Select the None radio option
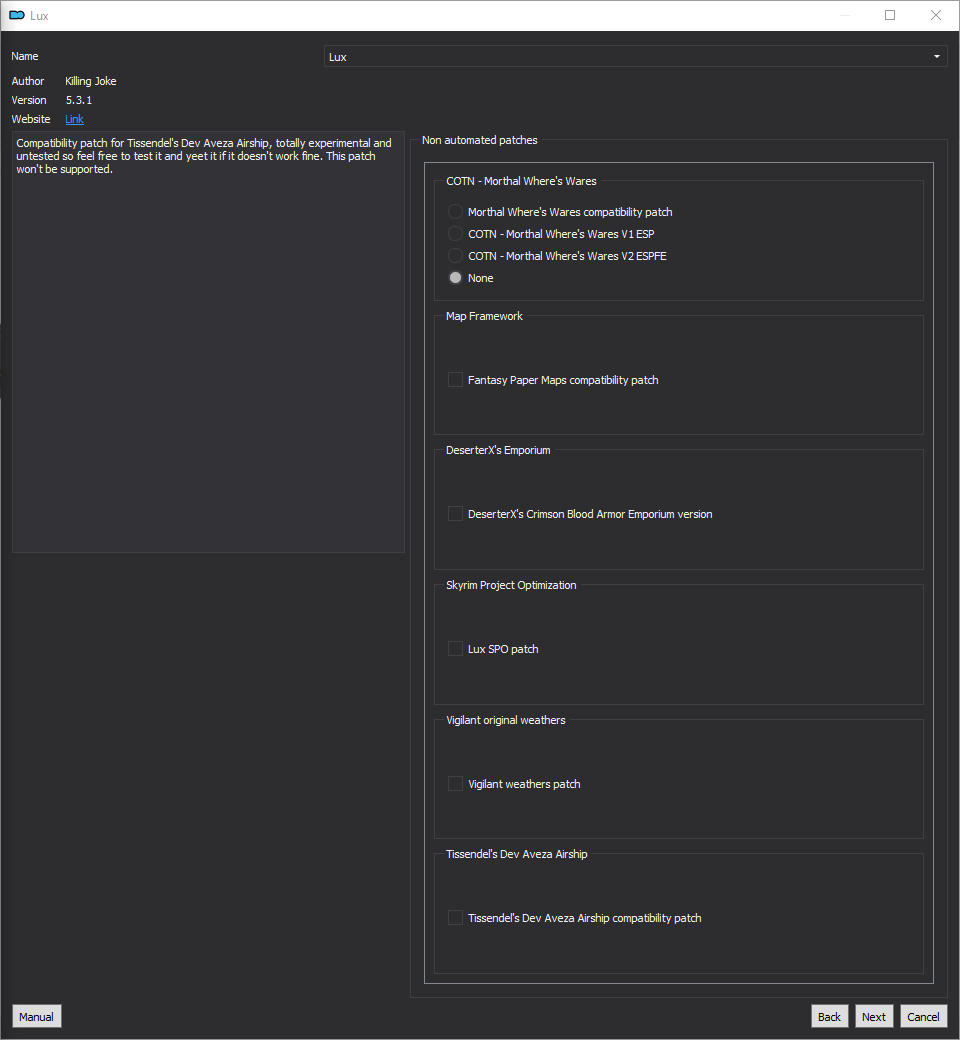 tap(456, 278)
